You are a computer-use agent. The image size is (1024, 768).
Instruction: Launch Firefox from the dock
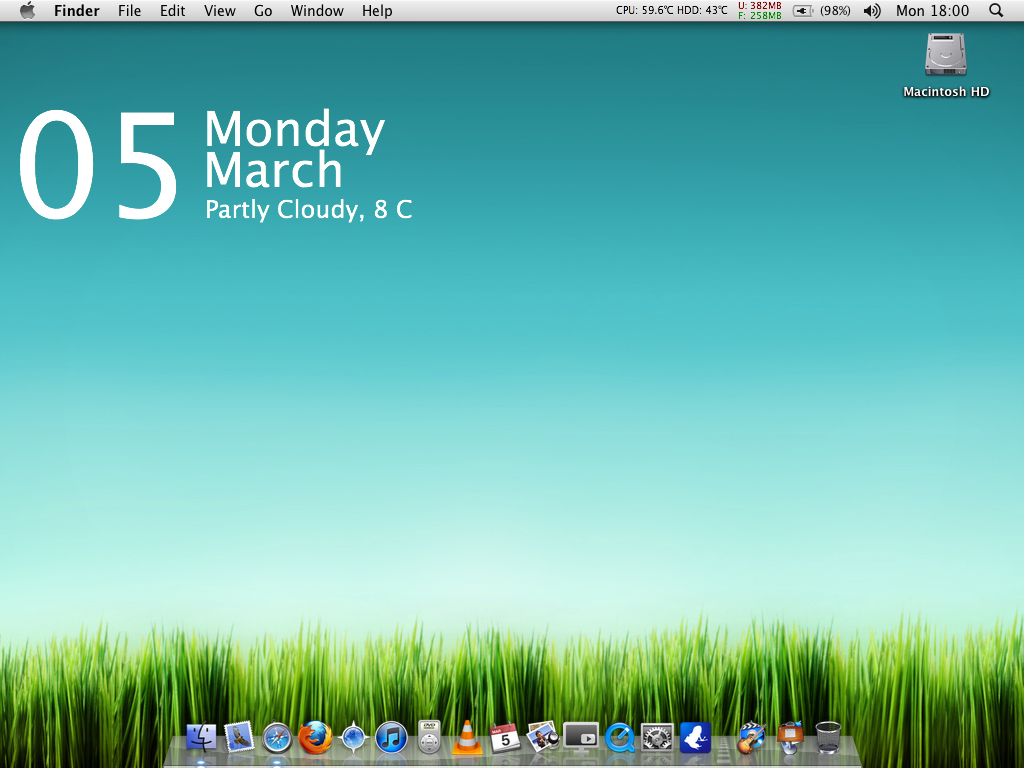[x=315, y=738]
